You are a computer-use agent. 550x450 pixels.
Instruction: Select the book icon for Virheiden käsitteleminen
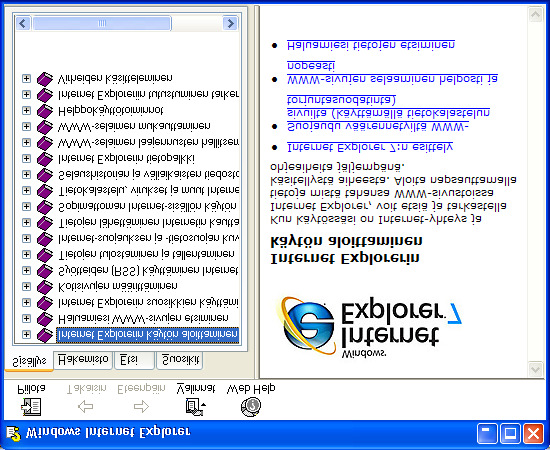45,78
